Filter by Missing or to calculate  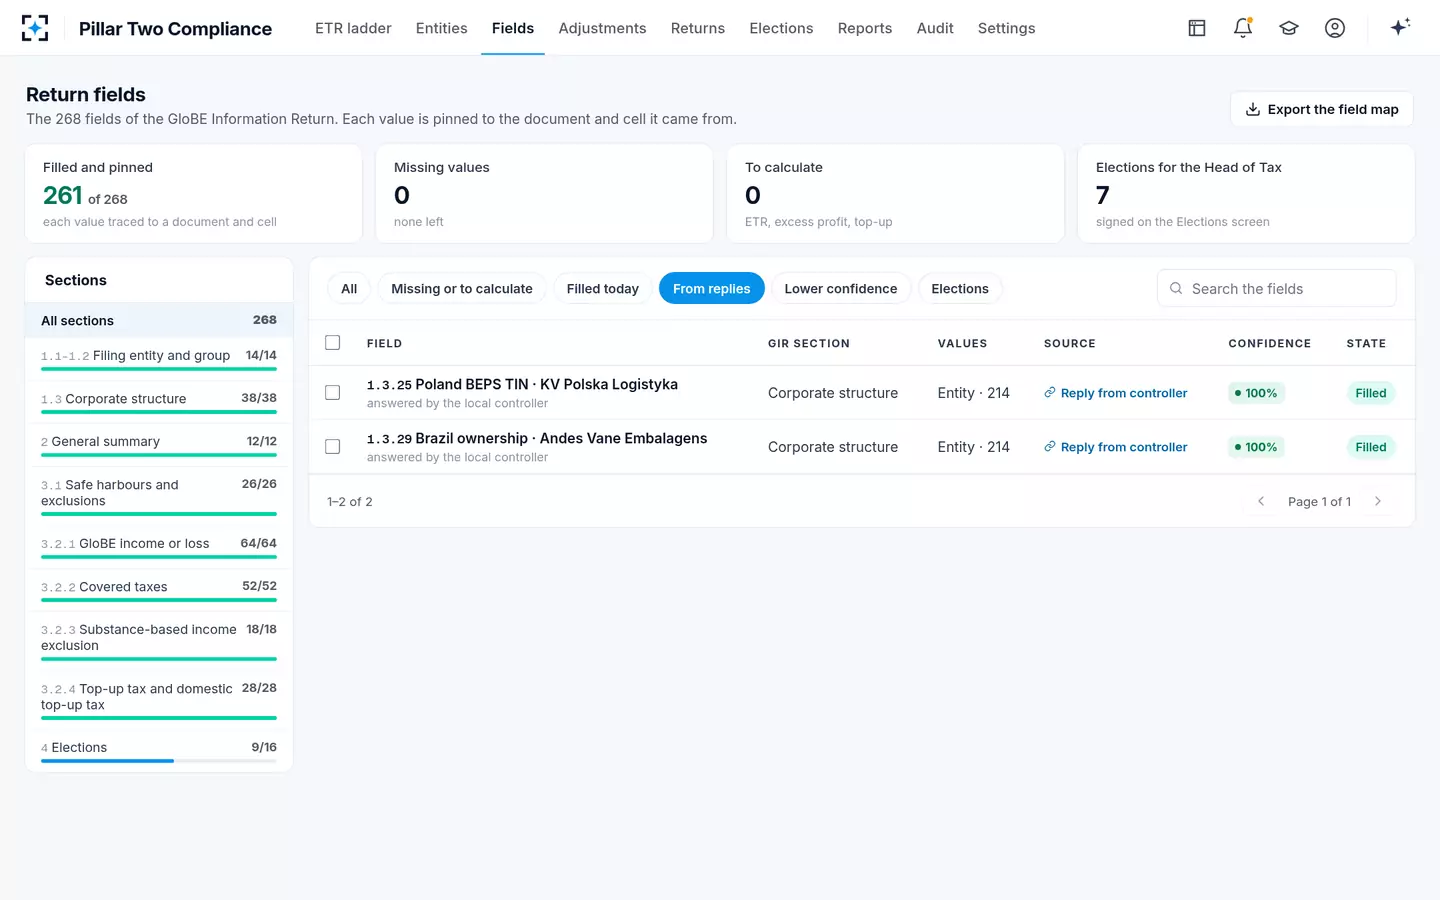click(x=462, y=288)
